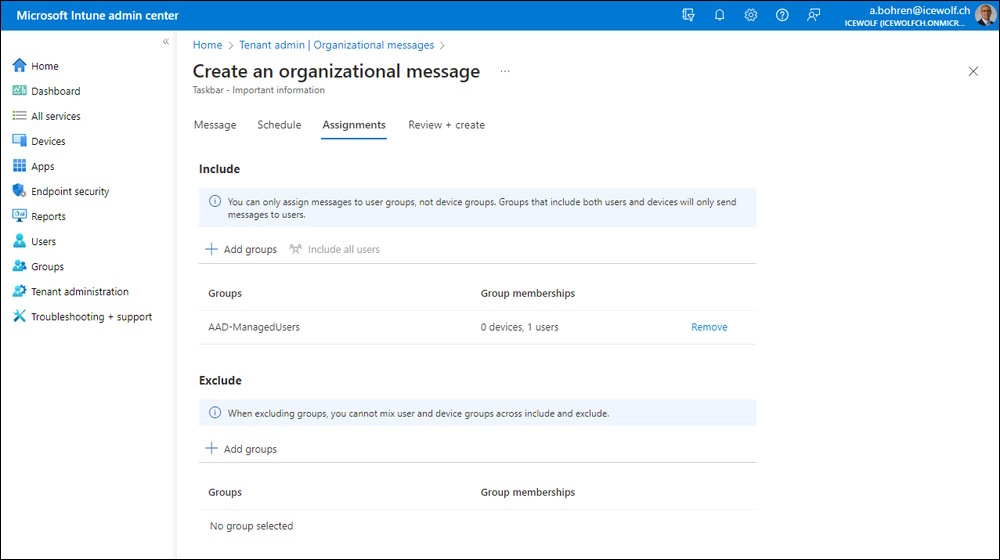Click the Troubleshooting + support tools icon
This screenshot has width=1000, height=560.
(x=20, y=316)
